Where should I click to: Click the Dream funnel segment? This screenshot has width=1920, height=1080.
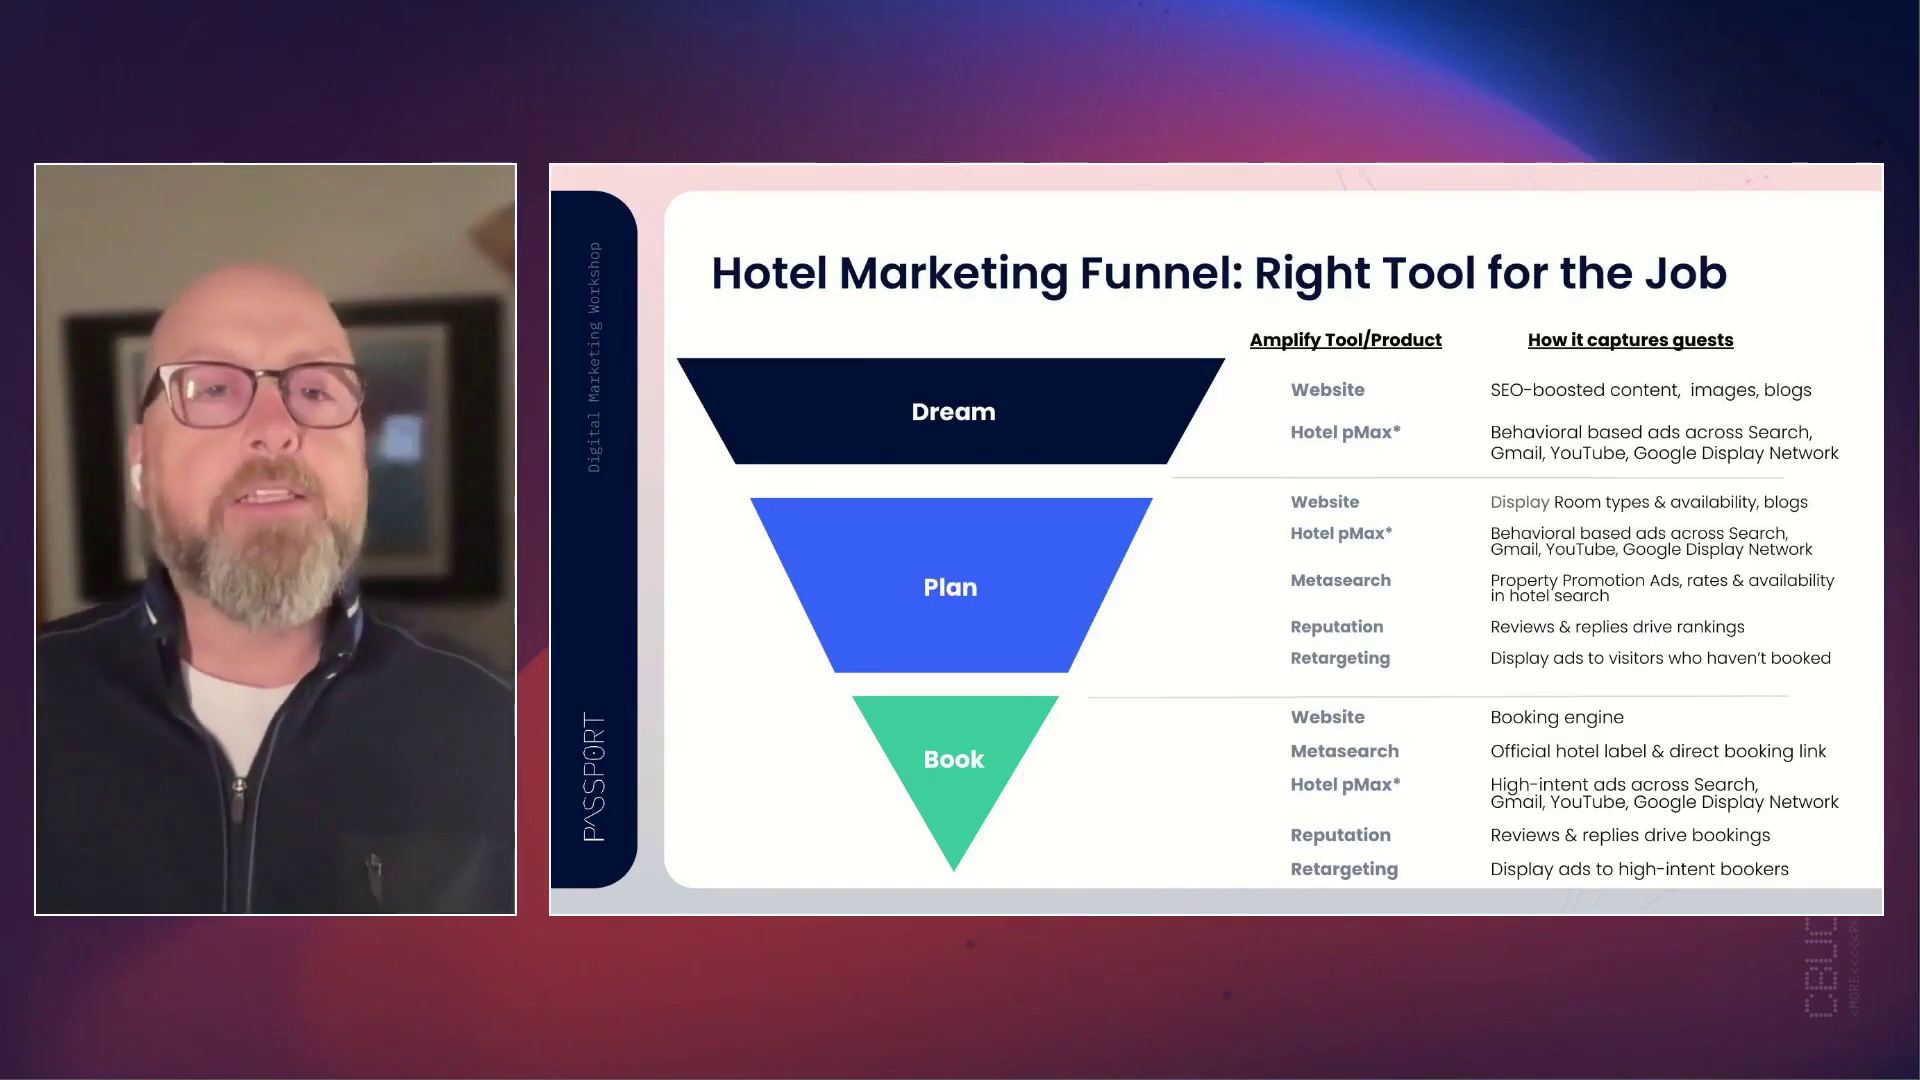point(951,411)
